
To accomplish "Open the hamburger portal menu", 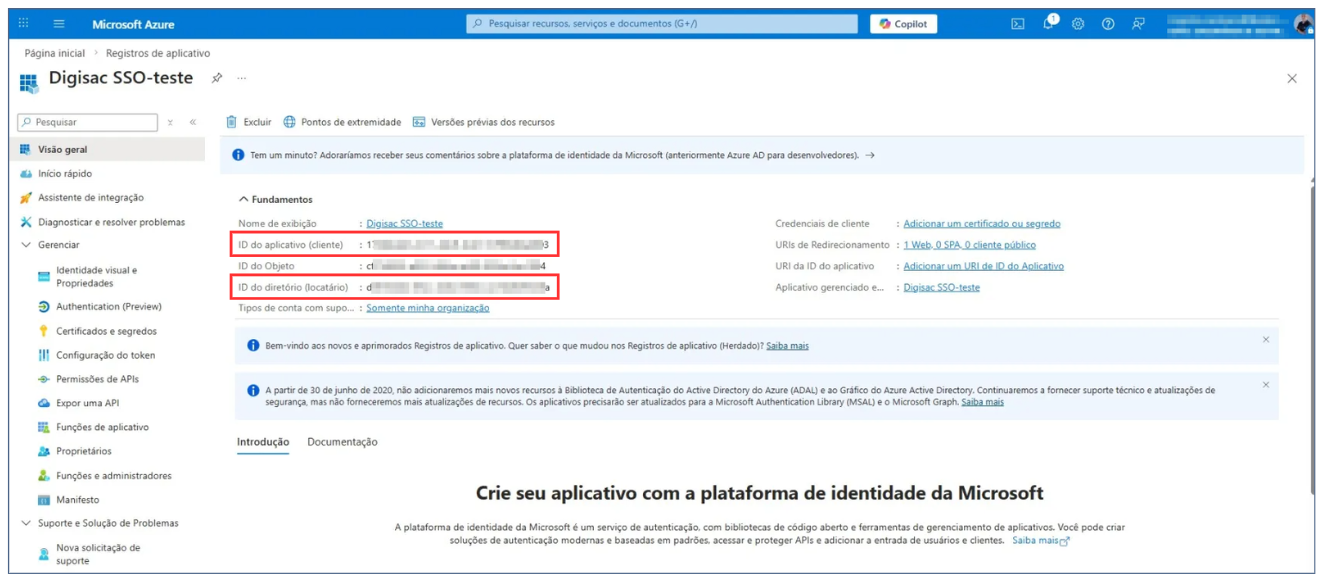I will (59, 24).
